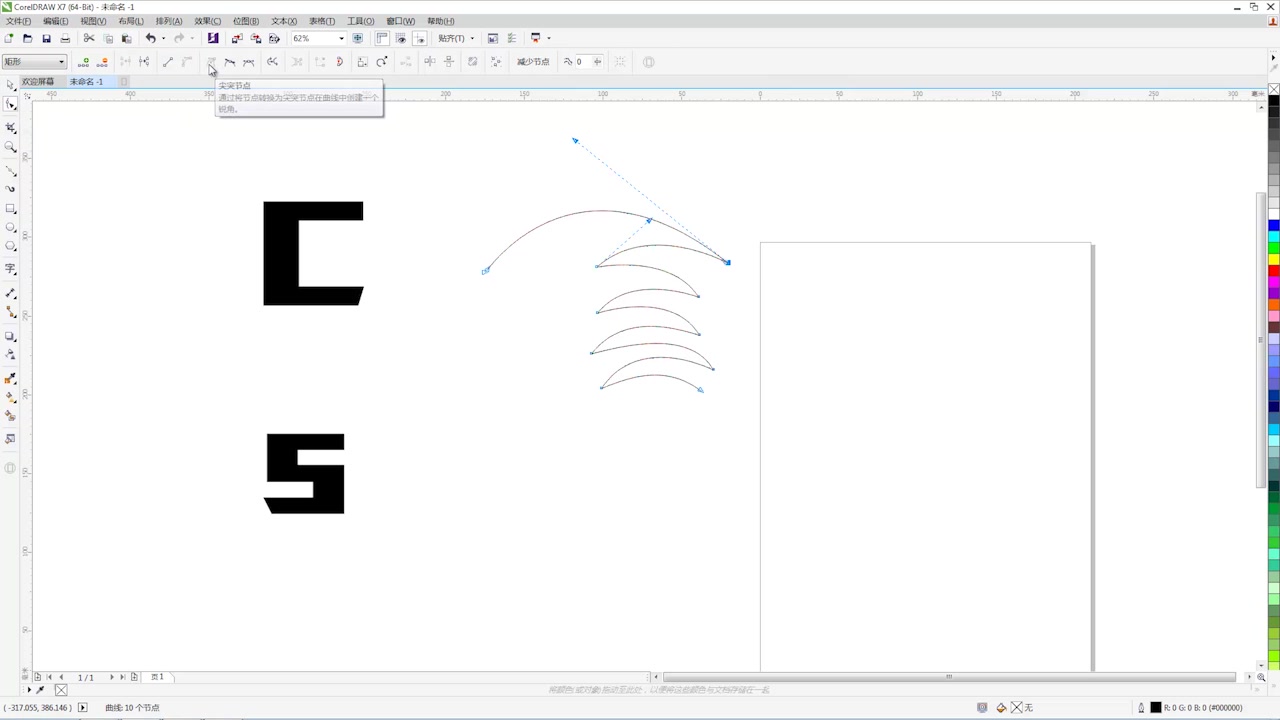
Task: Go to the last page arrow
Action: (123, 677)
